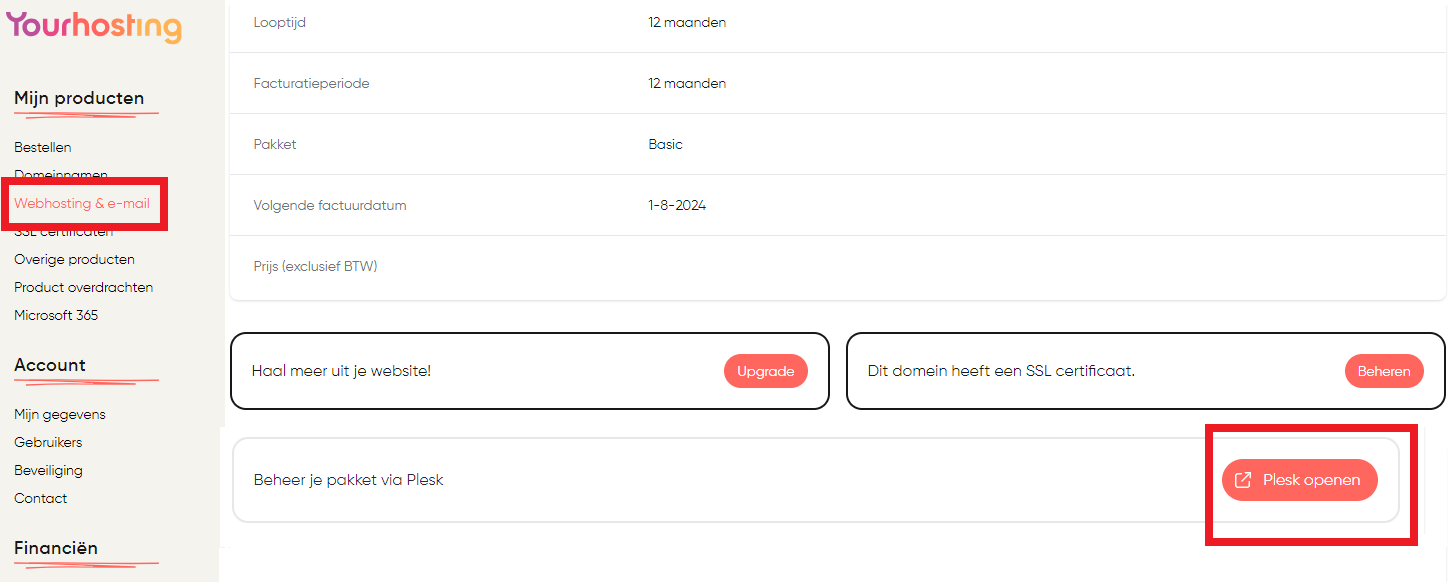Open Plesk via the Plesk openen button
The width and height of the screenshot is (1455, 582).
(x=1299, y=480)
